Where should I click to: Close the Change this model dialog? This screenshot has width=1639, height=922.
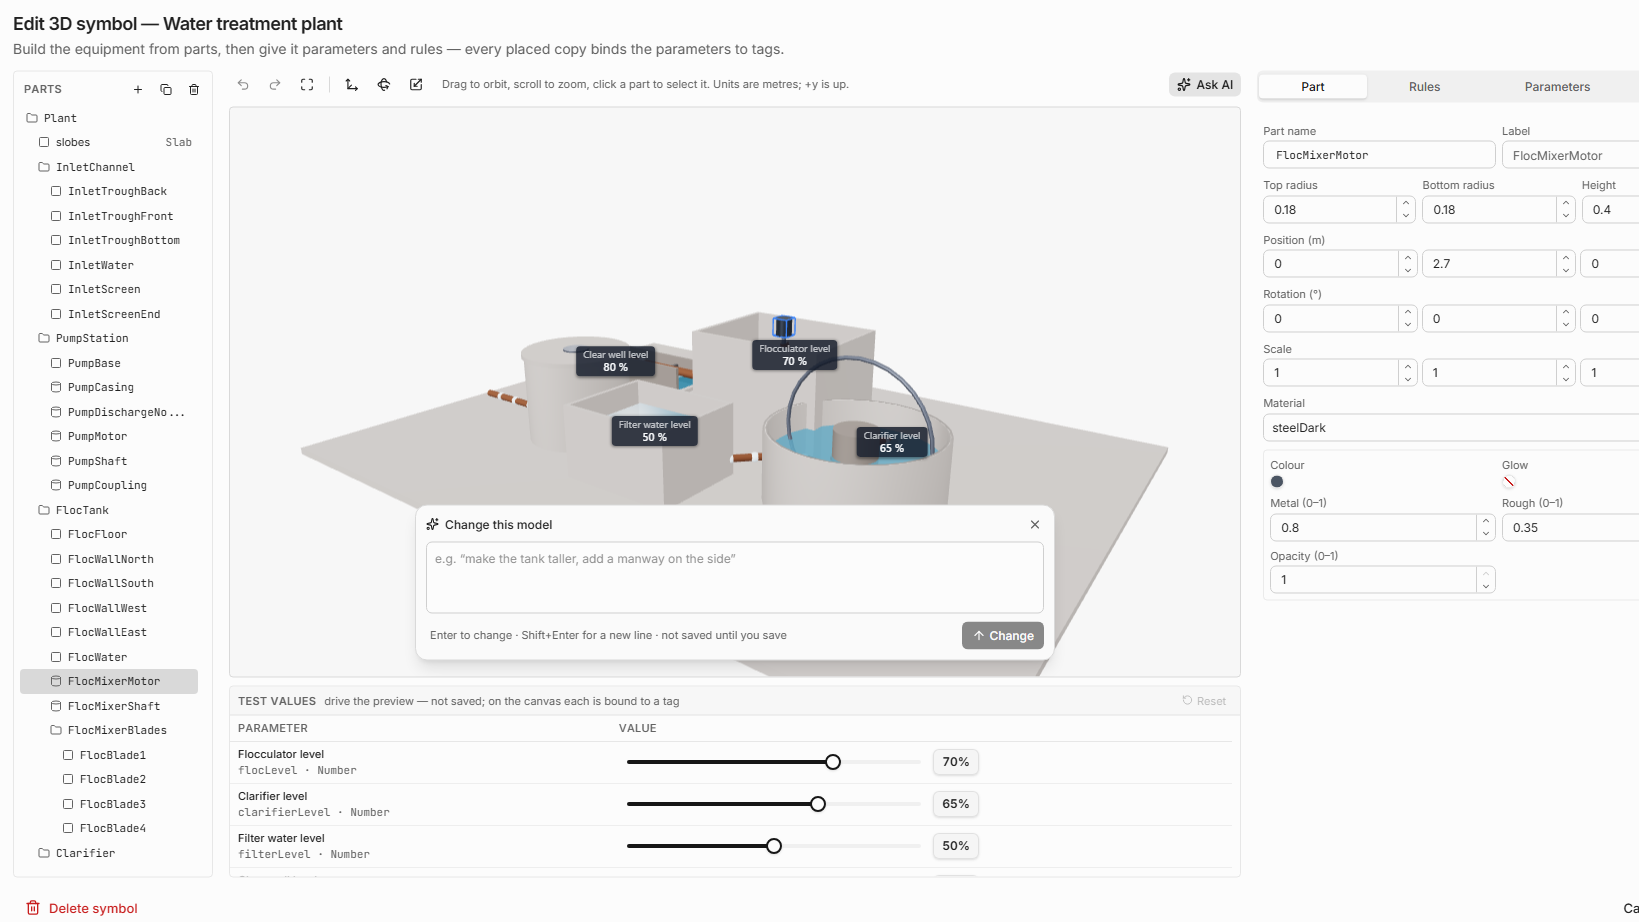(x=1035, y=525)
